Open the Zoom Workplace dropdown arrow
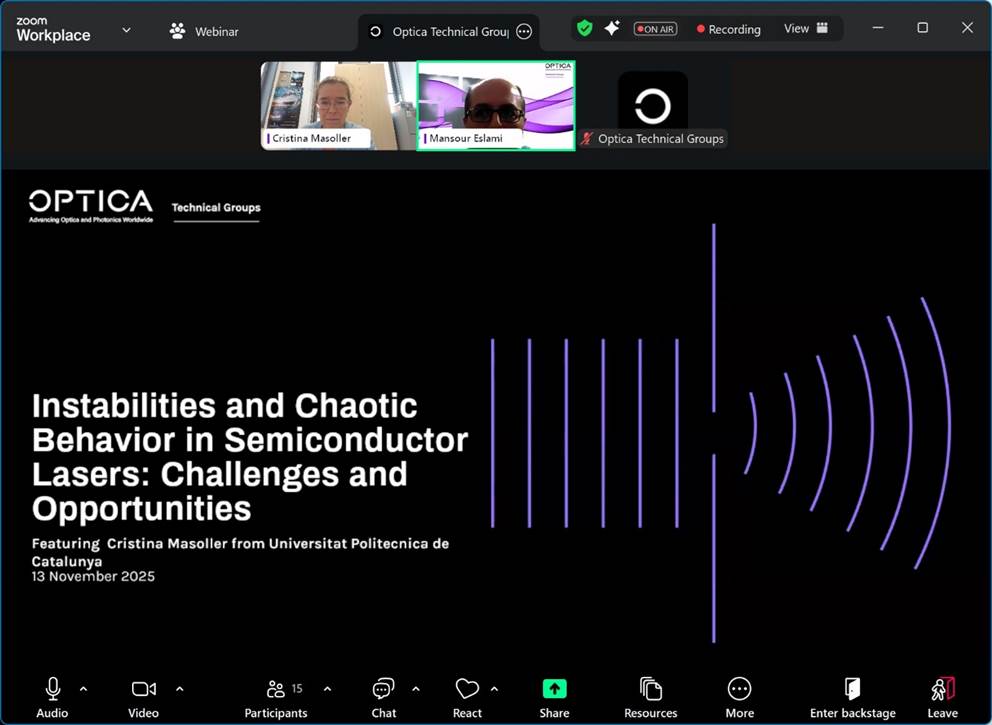This screenshot has width=992, height=725. pos(126,30)
